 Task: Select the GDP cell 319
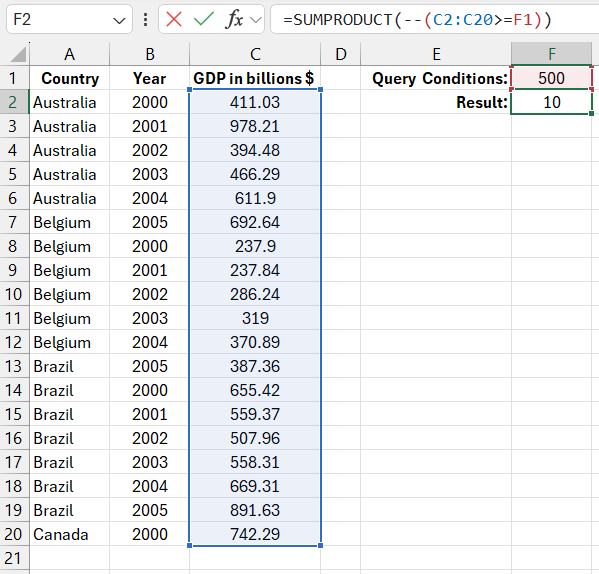(255, 318)
